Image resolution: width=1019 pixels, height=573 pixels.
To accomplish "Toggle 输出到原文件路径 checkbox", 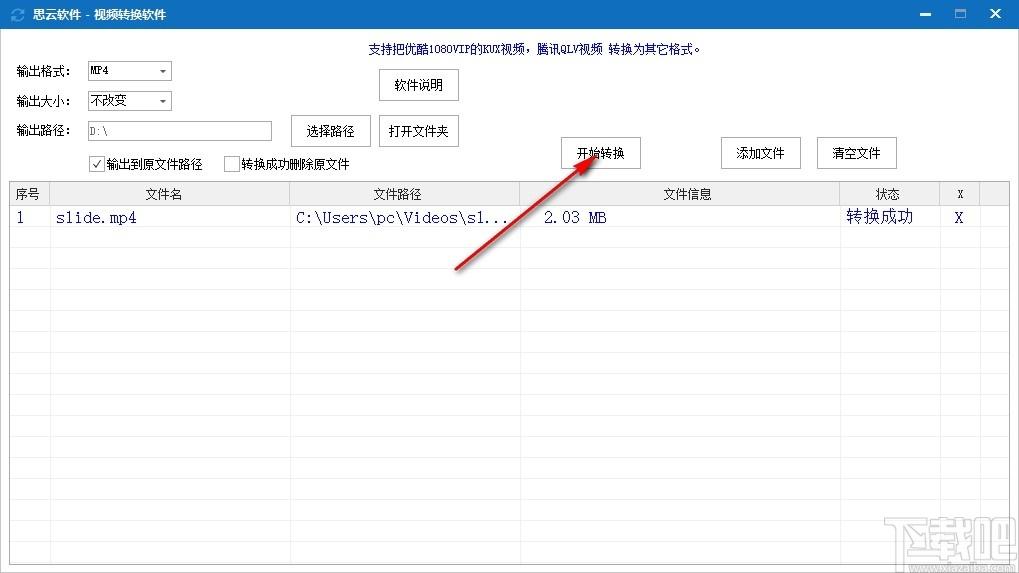I will click(97, 164).
